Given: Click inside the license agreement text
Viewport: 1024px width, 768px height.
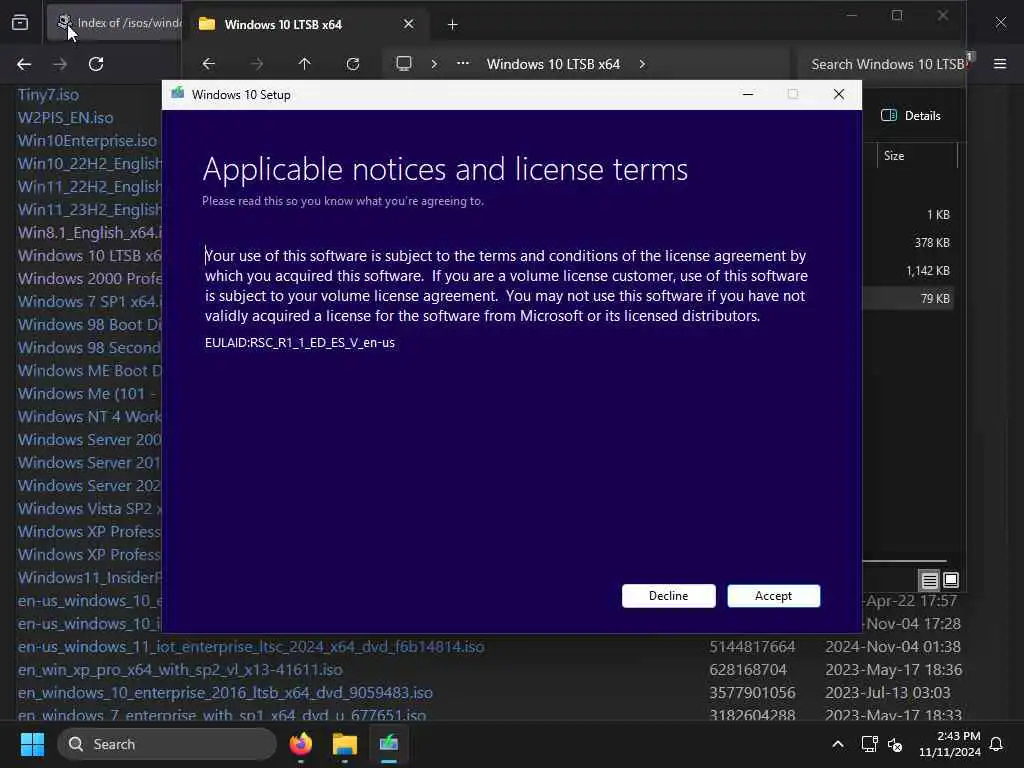Looking at the screenshot, I should pyautogui.click(x=506, y=285).
